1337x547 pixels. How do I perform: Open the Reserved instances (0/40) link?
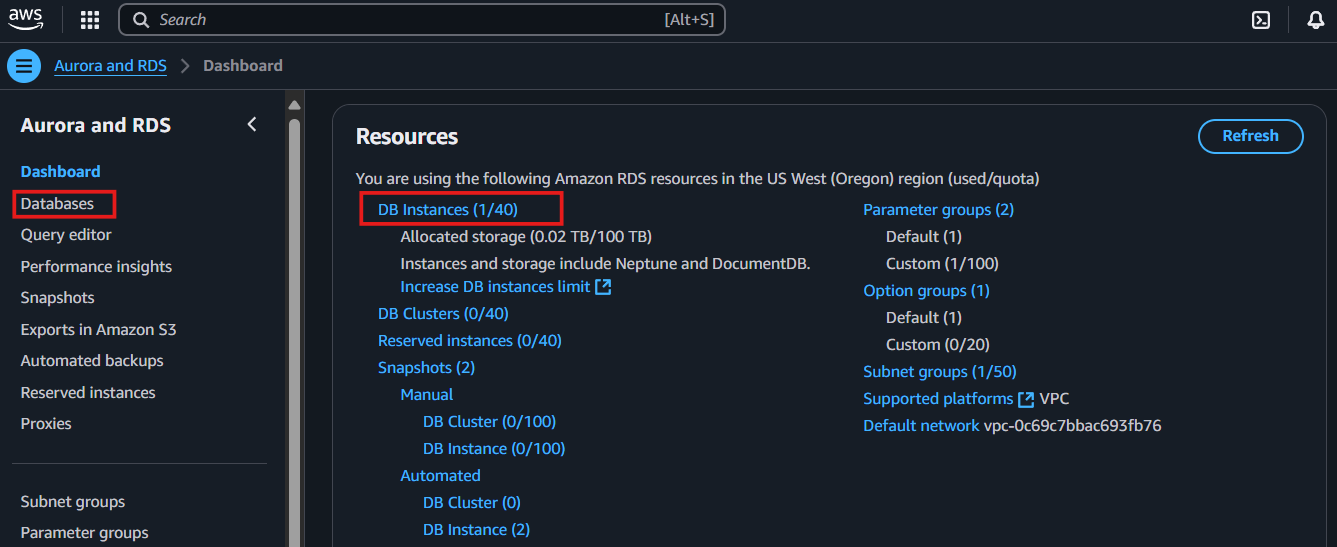470,341
